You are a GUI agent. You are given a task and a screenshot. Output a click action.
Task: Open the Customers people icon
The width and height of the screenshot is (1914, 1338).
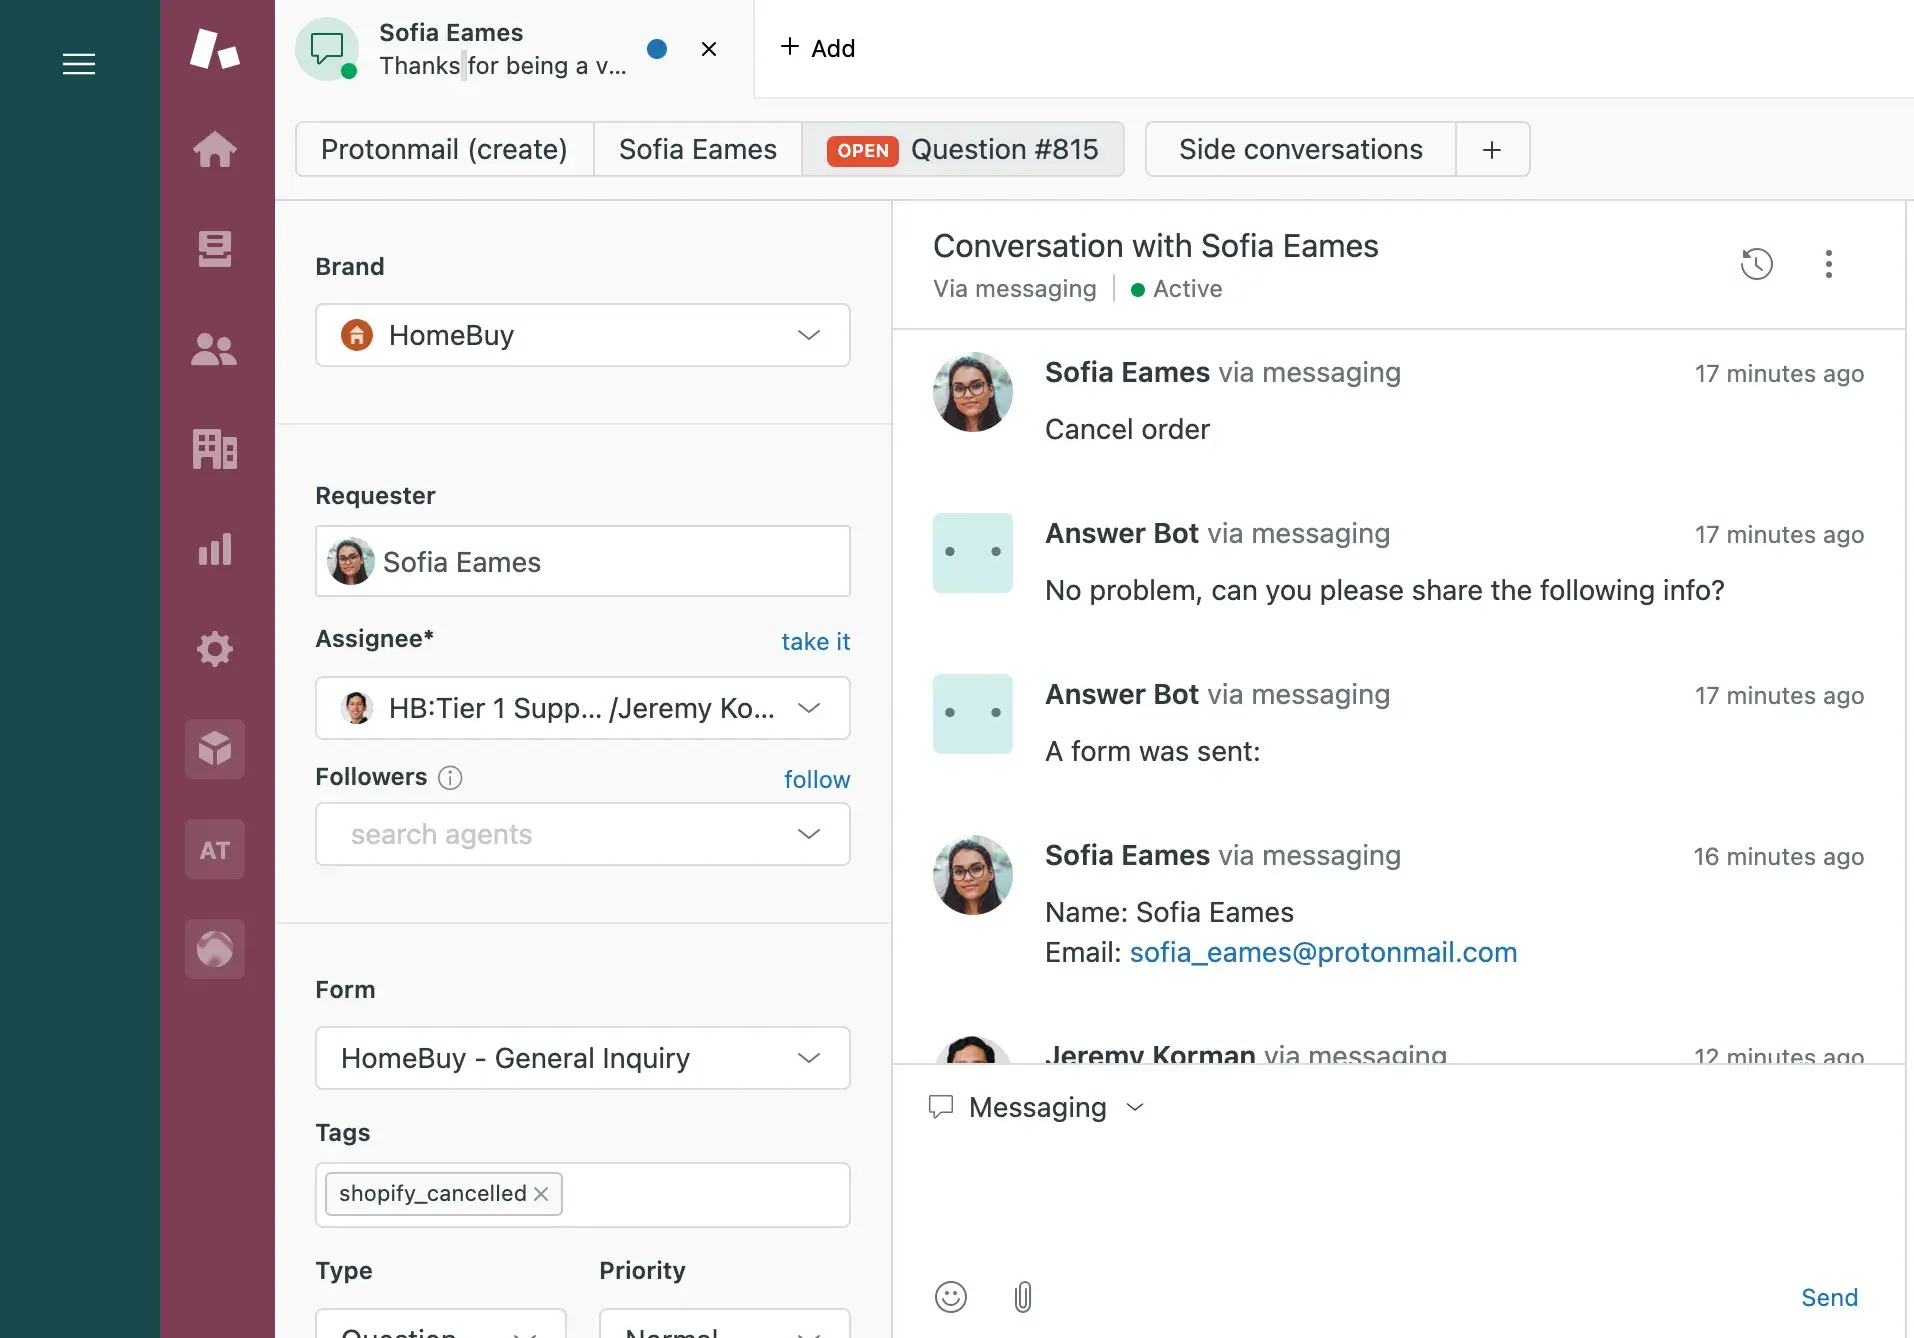(214, 349)
